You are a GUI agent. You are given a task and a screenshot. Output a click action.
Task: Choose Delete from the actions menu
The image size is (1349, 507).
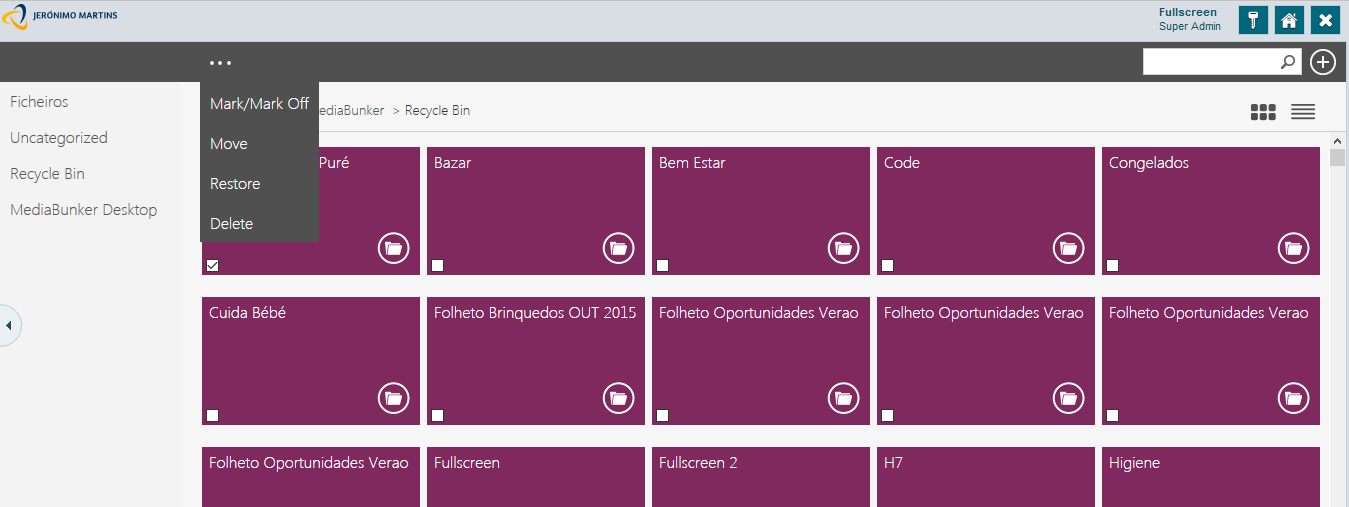point(231,224)
